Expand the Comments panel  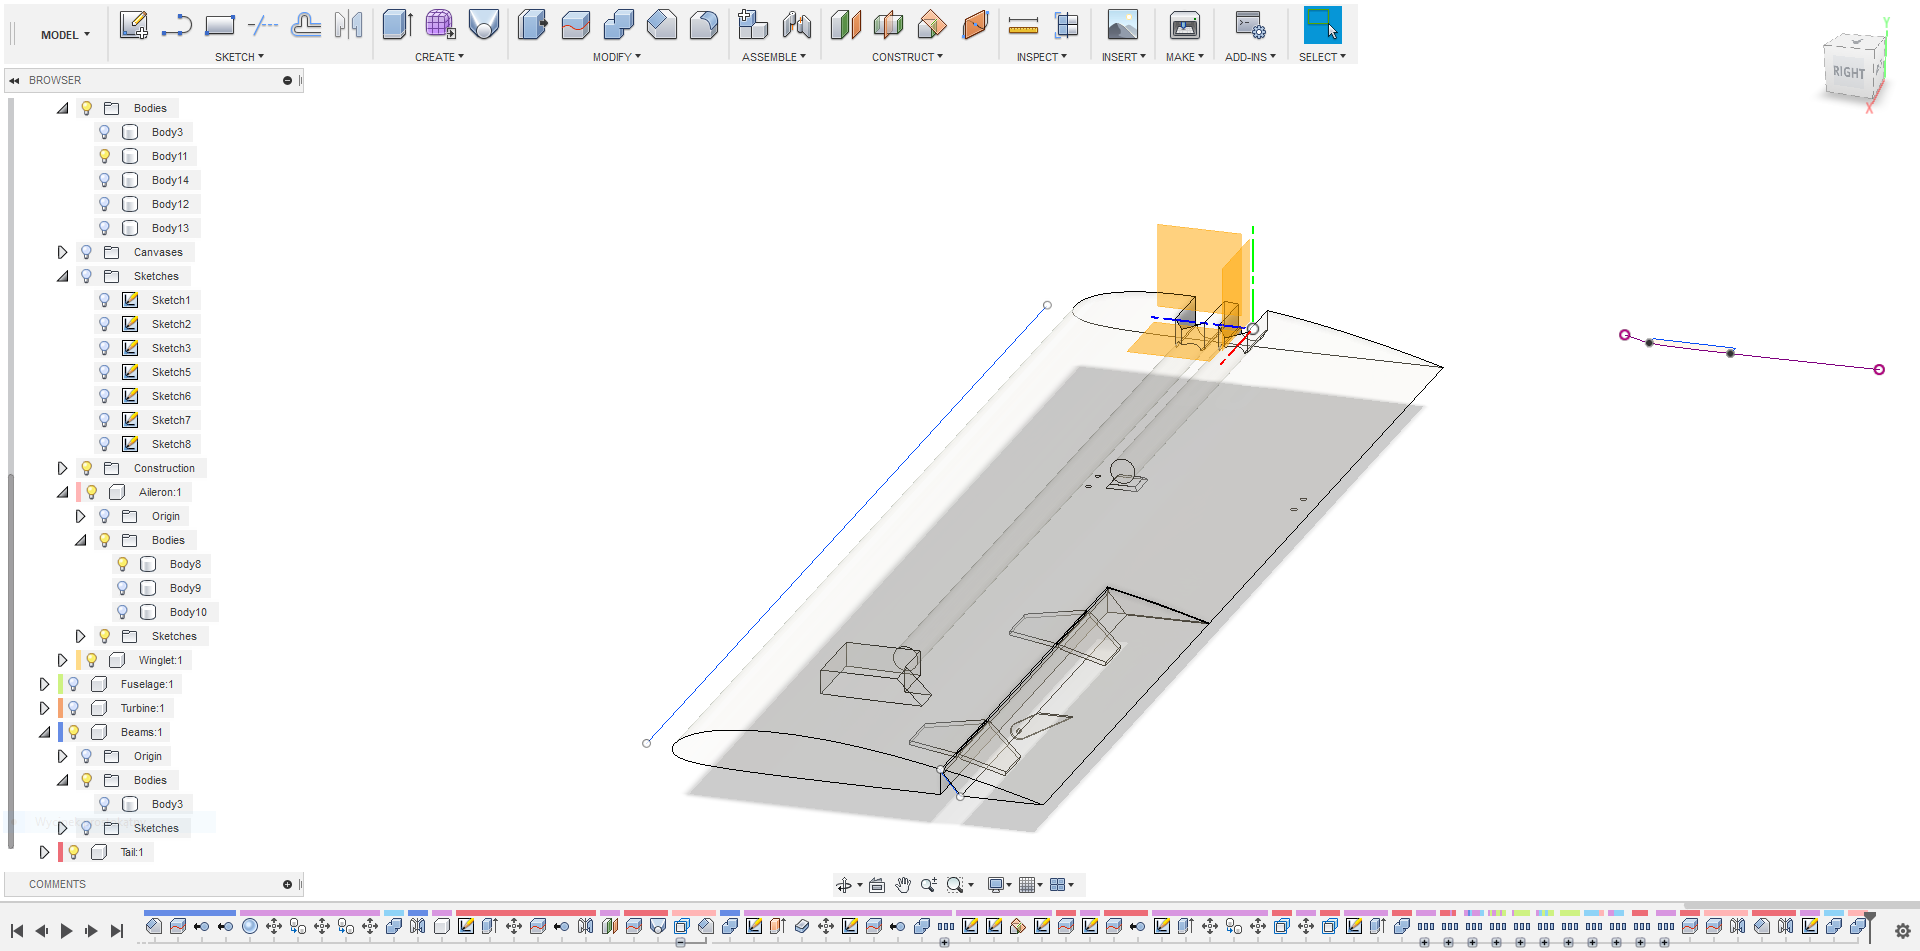coord(287,884)
